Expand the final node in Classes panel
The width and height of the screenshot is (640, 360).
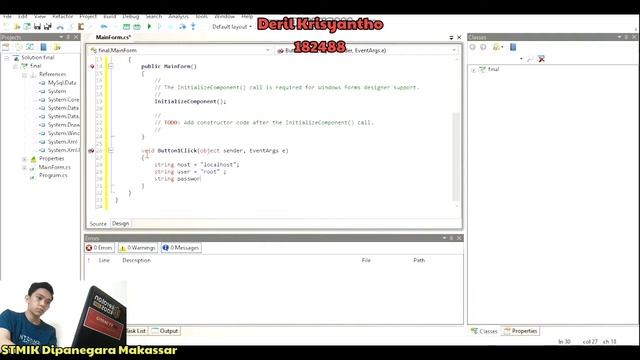click(x=473, y=70)
